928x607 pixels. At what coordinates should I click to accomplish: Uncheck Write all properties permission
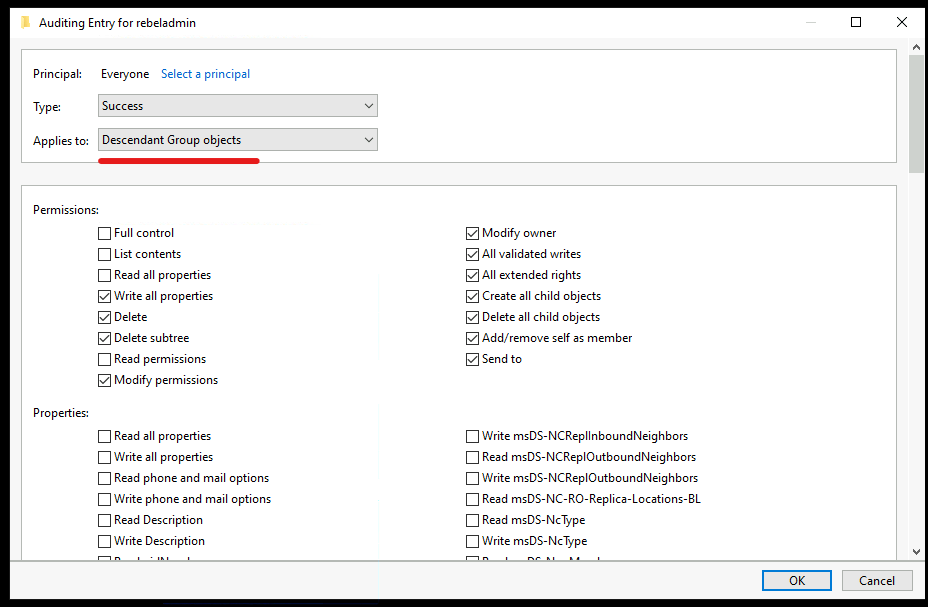coord(104,296)
